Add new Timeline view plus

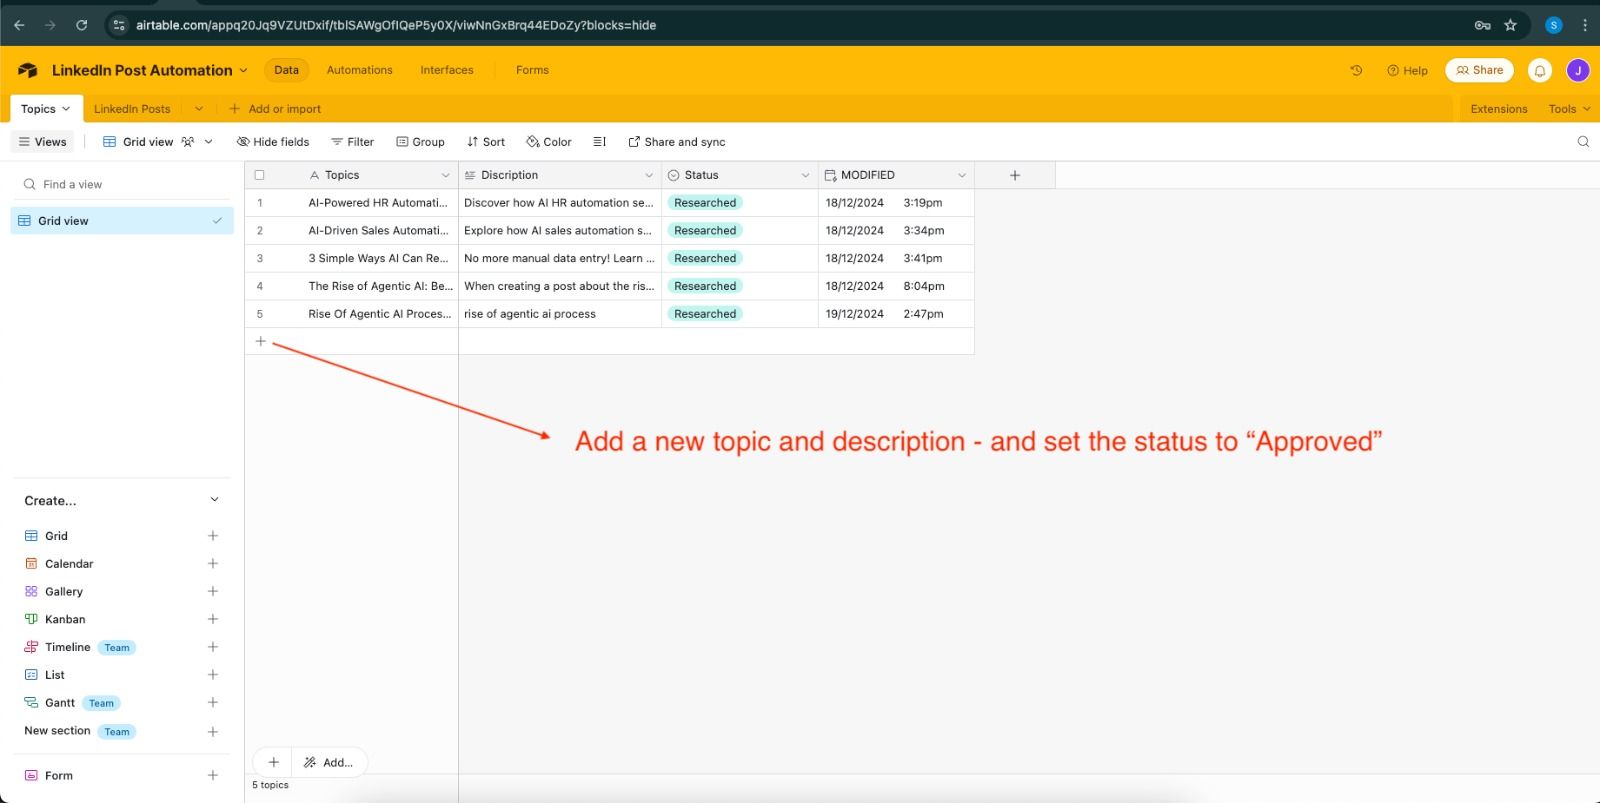click(213, 647)
